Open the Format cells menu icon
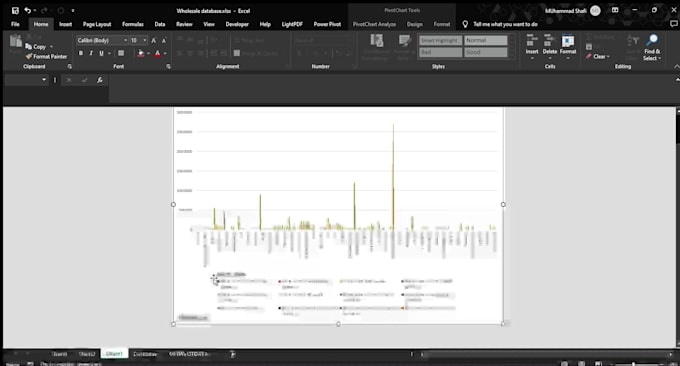Screen dimensions: 680x366 568,41
